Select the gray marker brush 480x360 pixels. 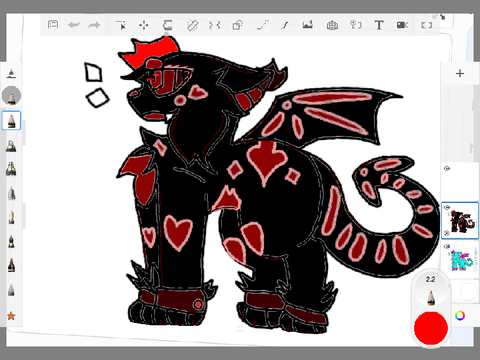click(11, 193)
